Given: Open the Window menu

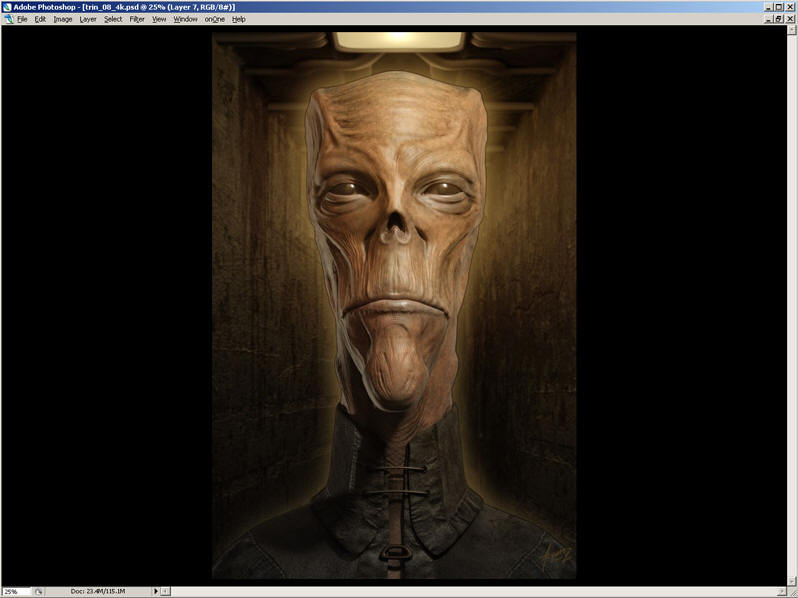Looking at the screenshot, I should point(185,19).
